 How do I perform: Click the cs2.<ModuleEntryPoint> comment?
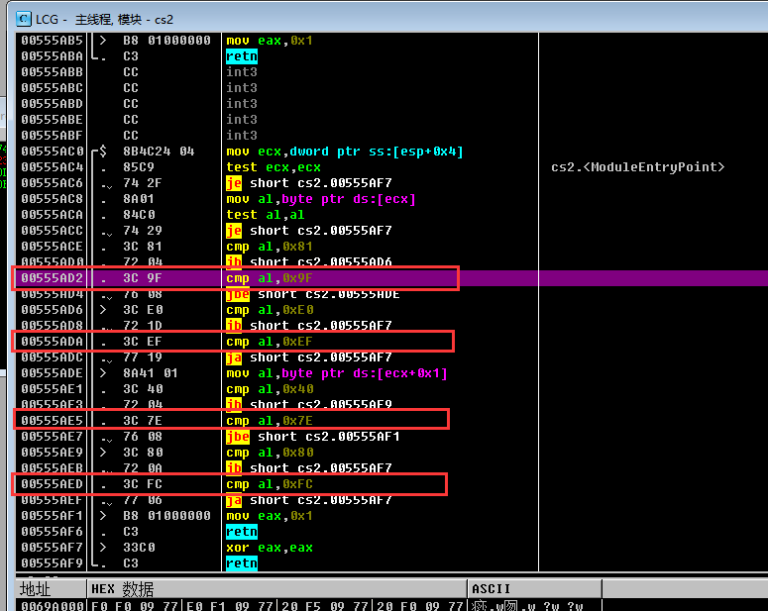click(637, 167)
